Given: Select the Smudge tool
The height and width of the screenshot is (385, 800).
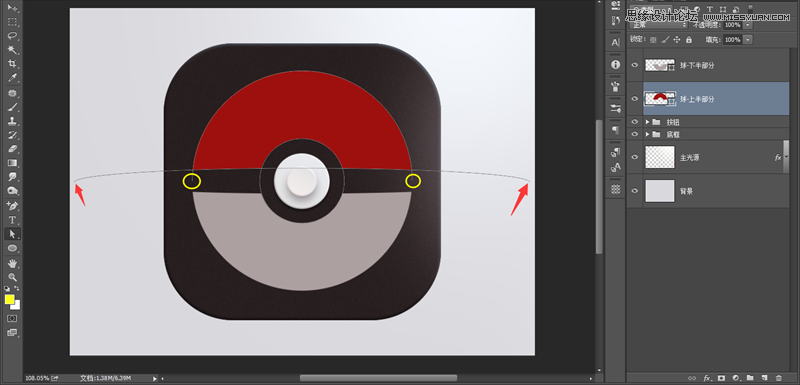Looking at the screenshot, I should pyautogui.click(x=13, y=176).
